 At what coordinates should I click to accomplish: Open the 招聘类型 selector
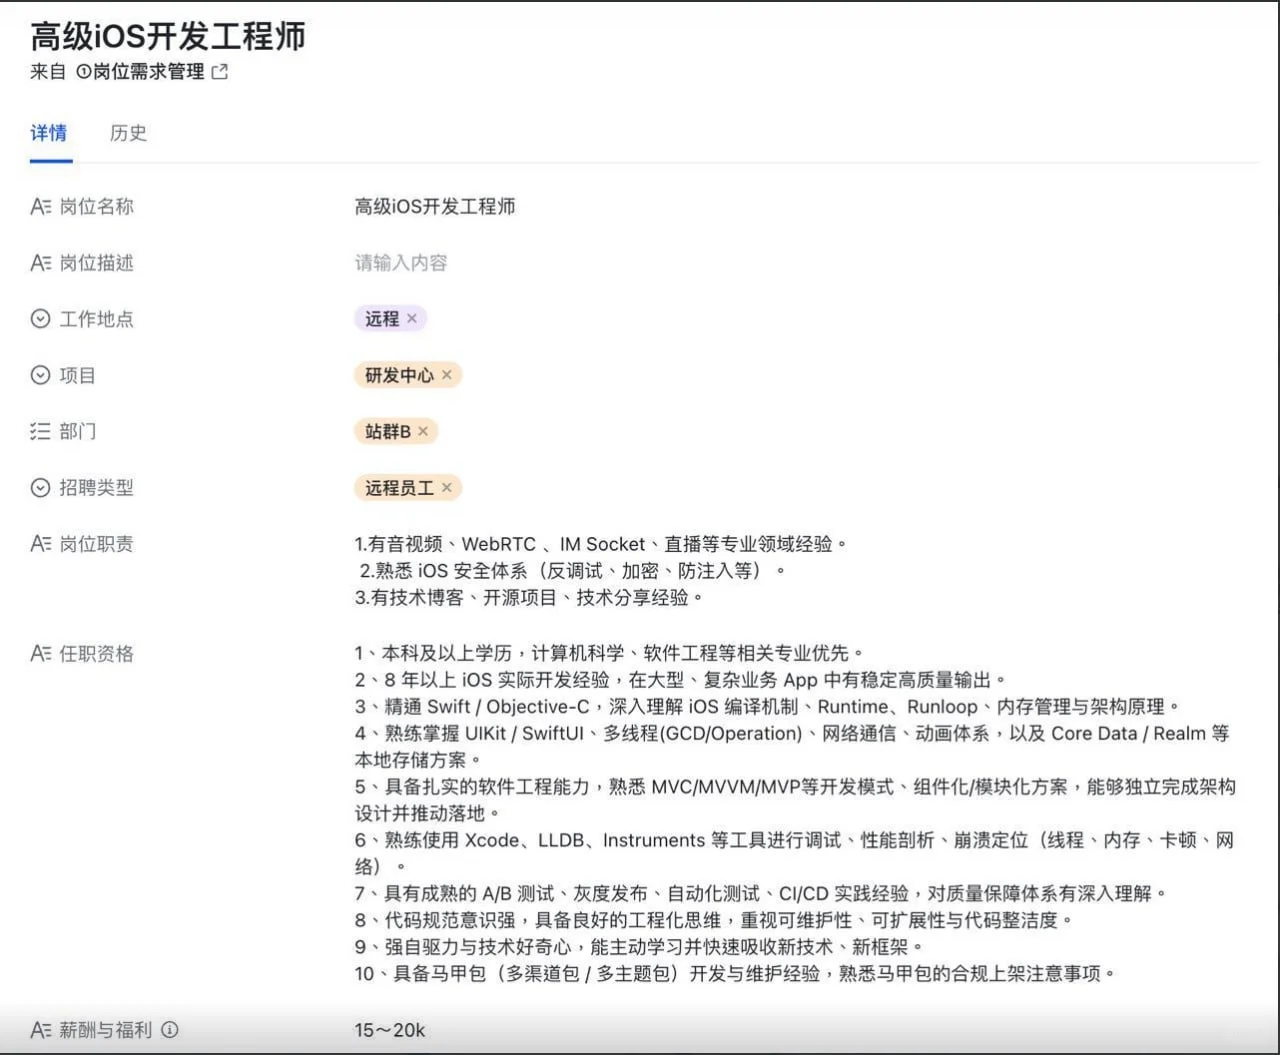click(400, 488)
